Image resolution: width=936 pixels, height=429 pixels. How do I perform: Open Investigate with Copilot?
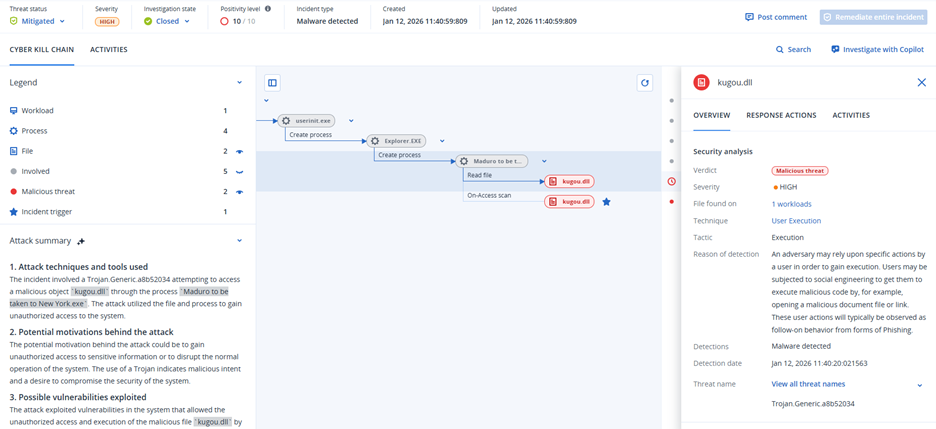(877, 49)
